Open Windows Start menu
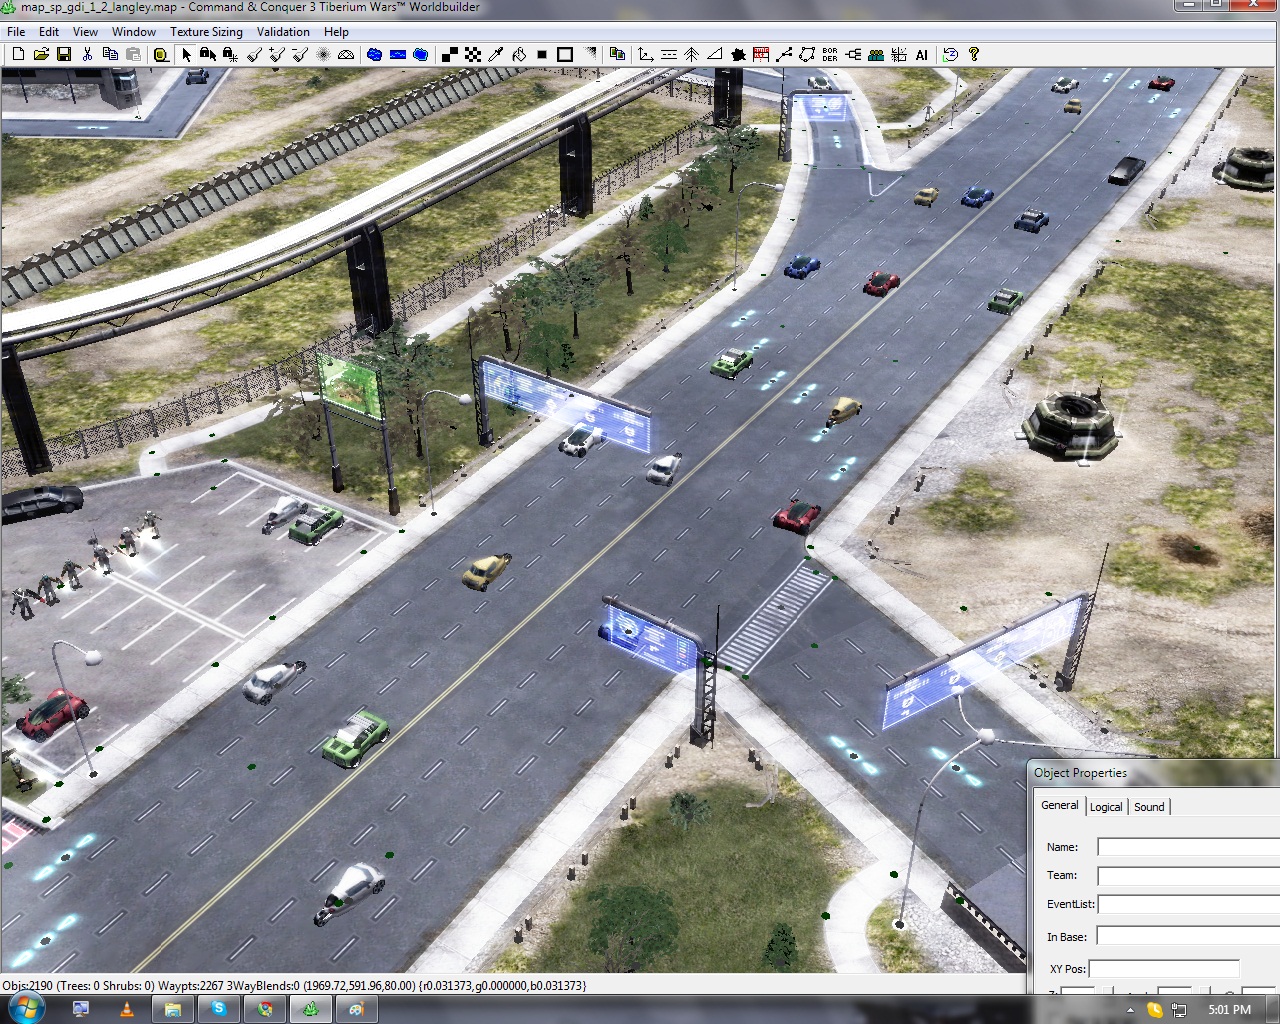1280x1024 pixels. 25,1009
